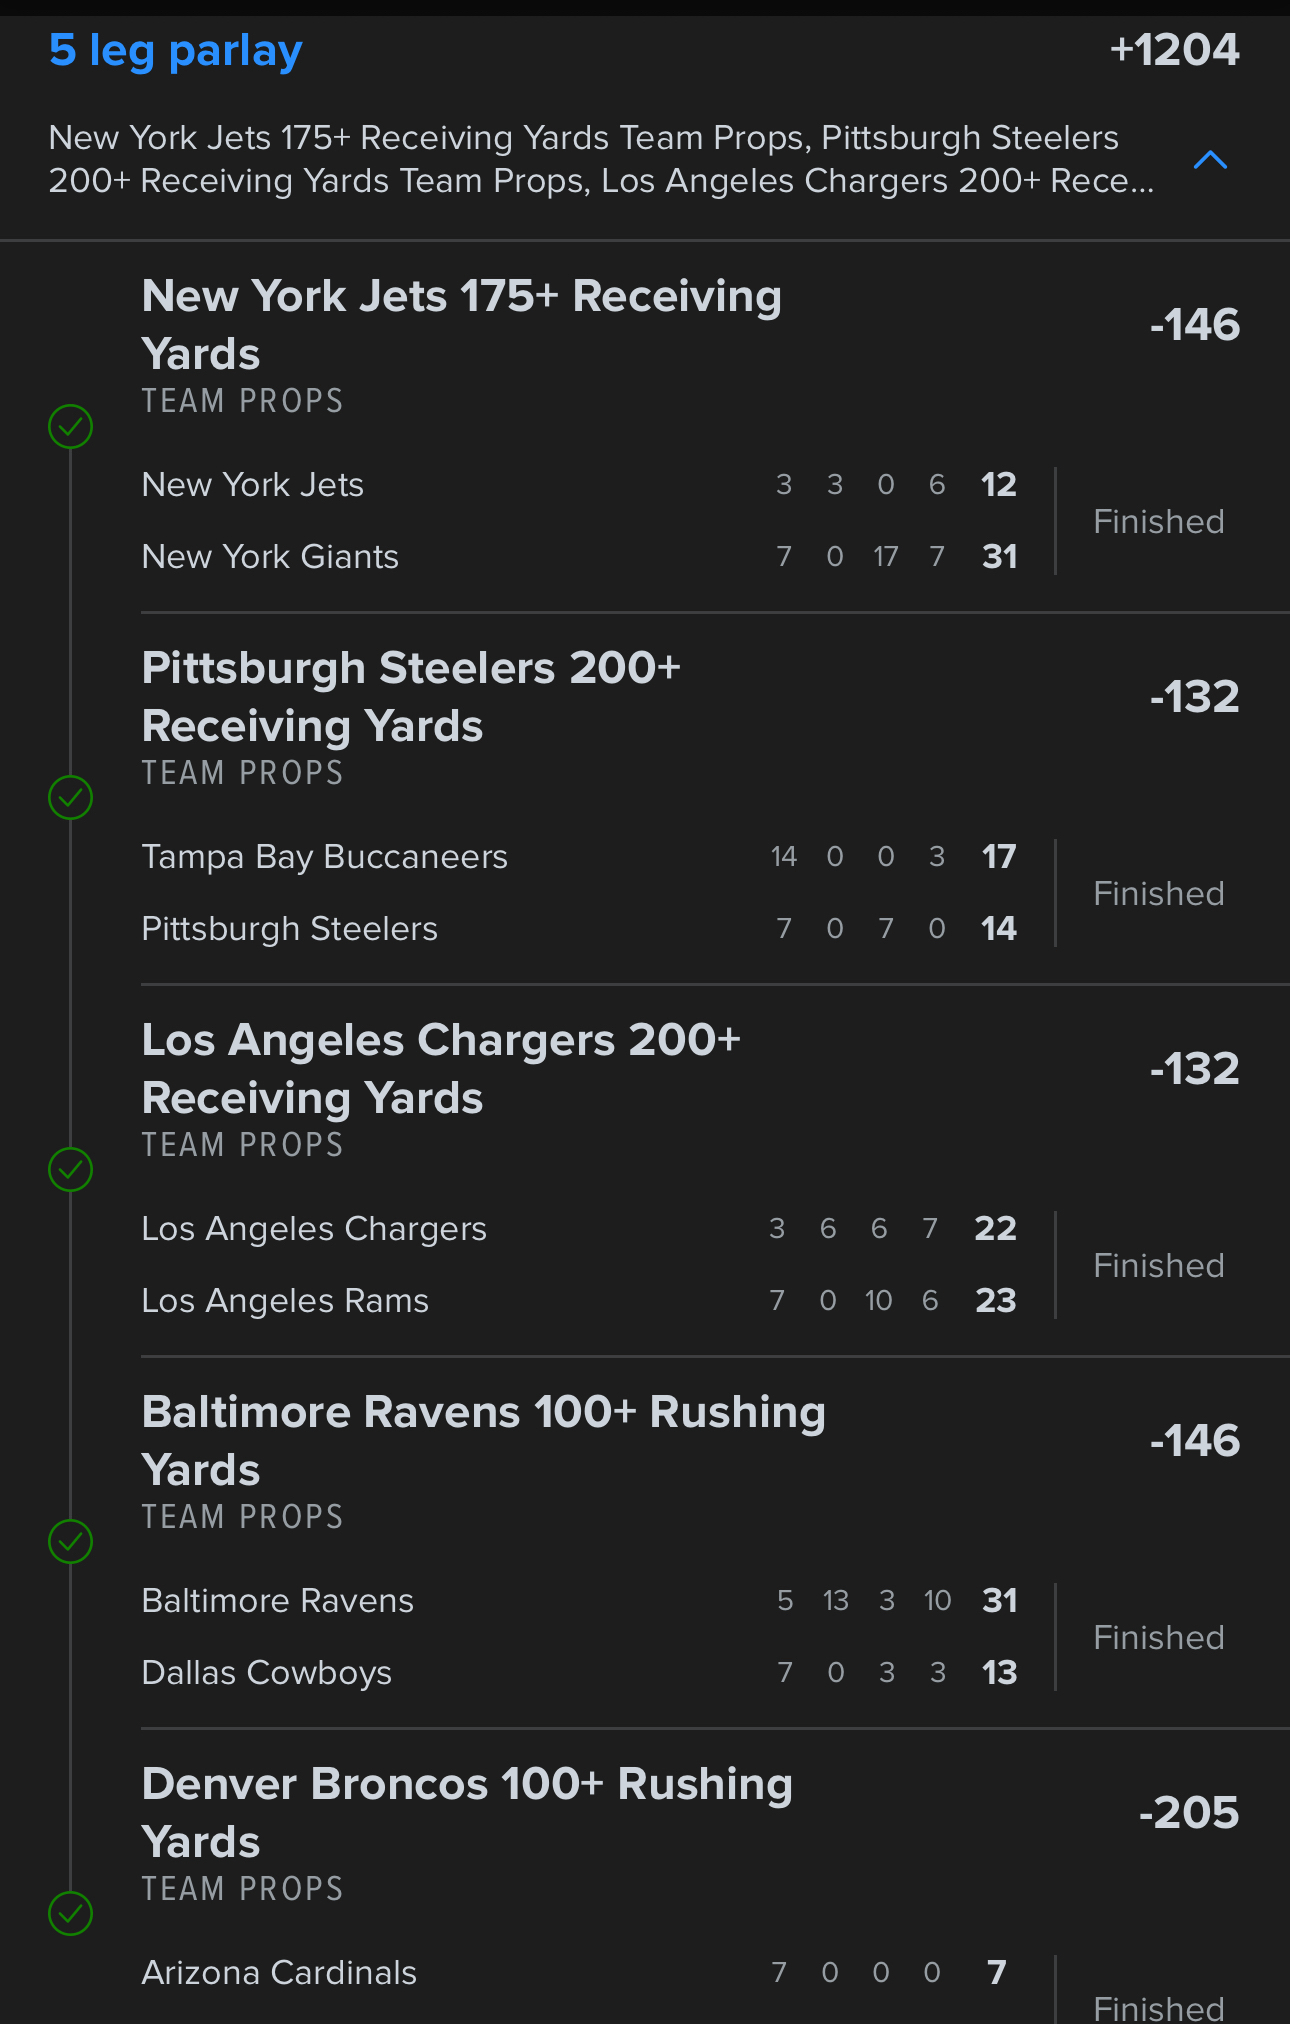Click the green checkmark beside Chargers leg
Image resolution: width=1290 pixels, height=2024 pixels.
[71, 1170]
